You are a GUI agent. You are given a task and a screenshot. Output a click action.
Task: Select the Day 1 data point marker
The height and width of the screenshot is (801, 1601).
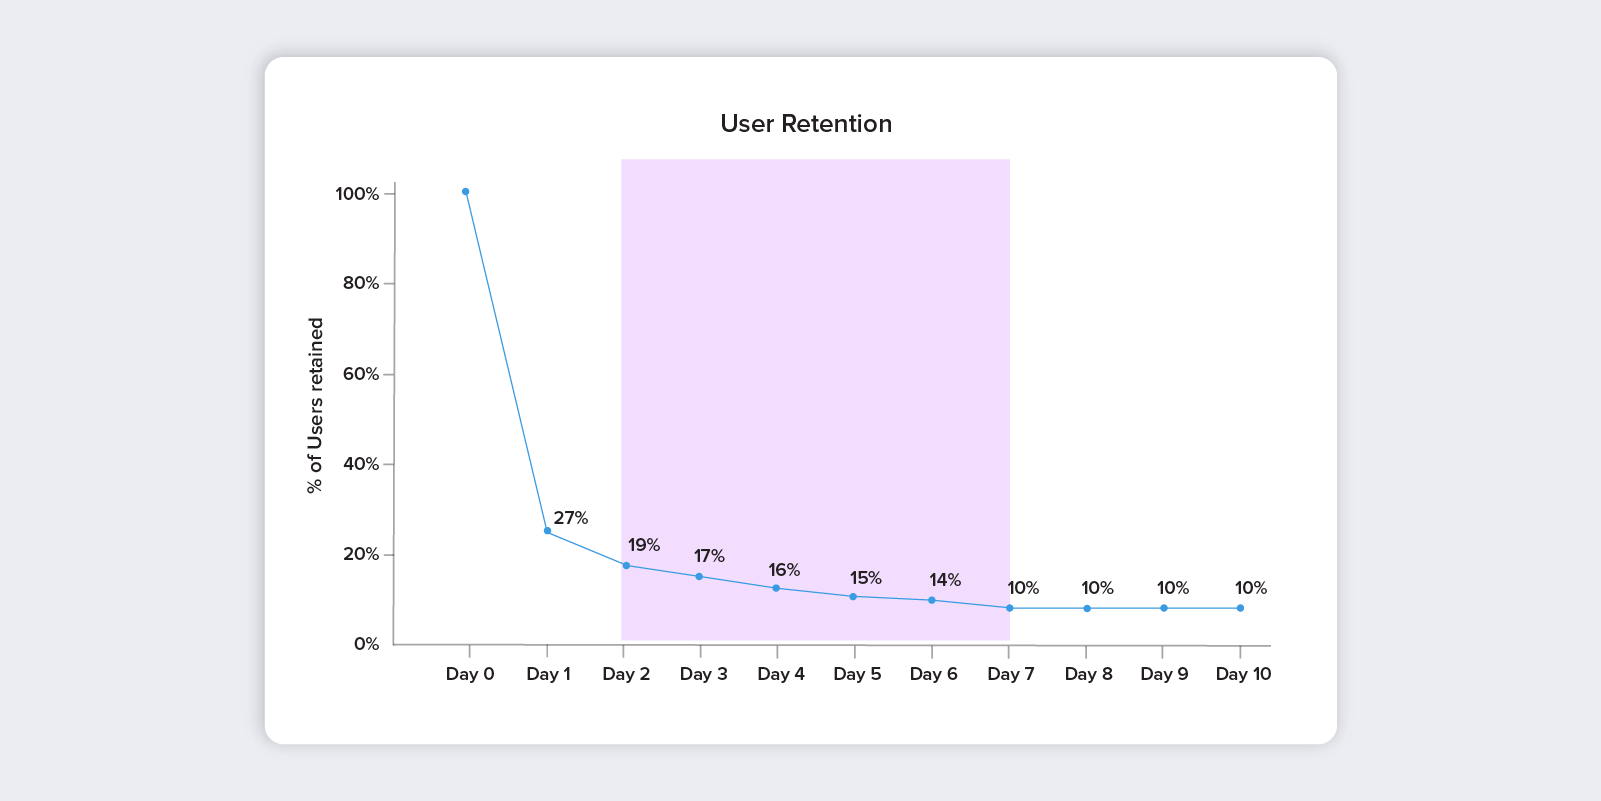point(547,531)
